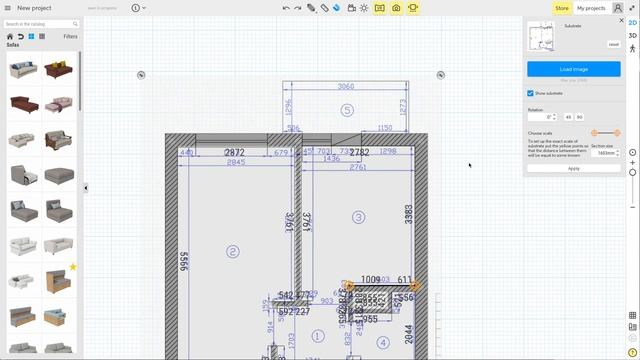640x360 pixels.
Task: Click the New project title
Action: 34,8
